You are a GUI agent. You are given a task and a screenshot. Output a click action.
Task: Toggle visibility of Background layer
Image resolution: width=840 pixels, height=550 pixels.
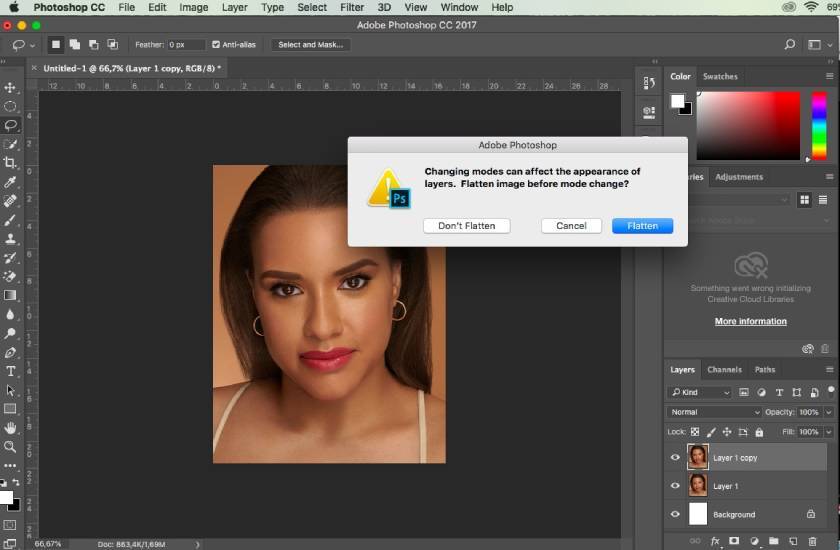[675, 514]
